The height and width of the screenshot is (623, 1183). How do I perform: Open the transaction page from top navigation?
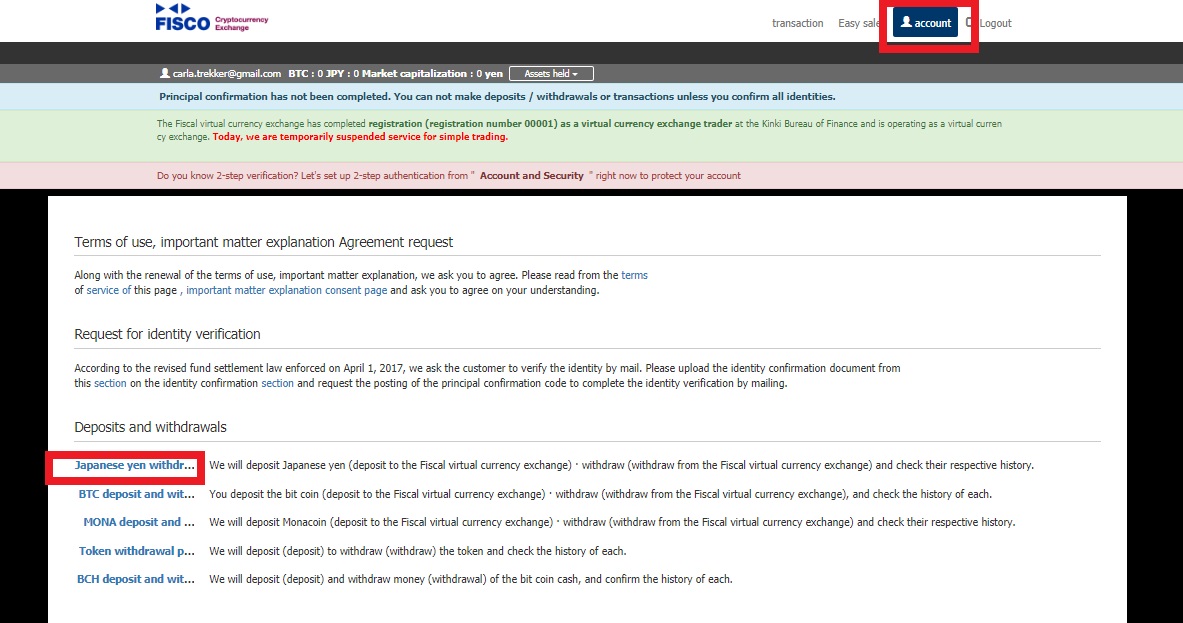tap(797, 23)
